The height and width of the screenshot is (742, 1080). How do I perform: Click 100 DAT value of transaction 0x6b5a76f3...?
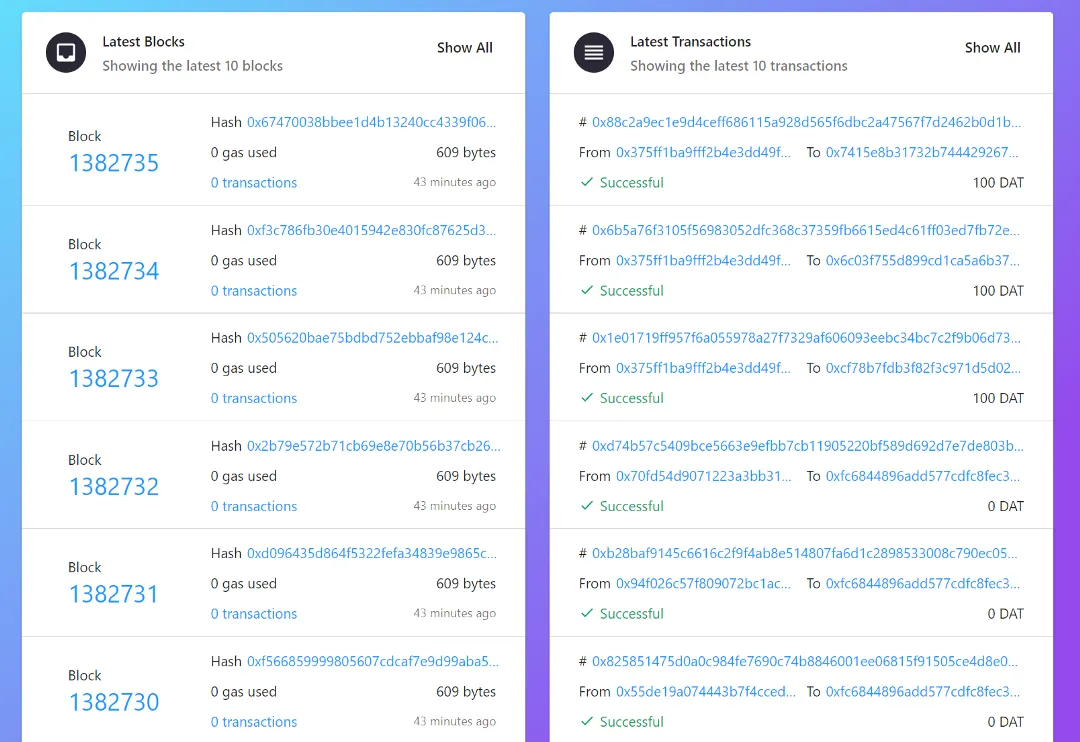998,291
